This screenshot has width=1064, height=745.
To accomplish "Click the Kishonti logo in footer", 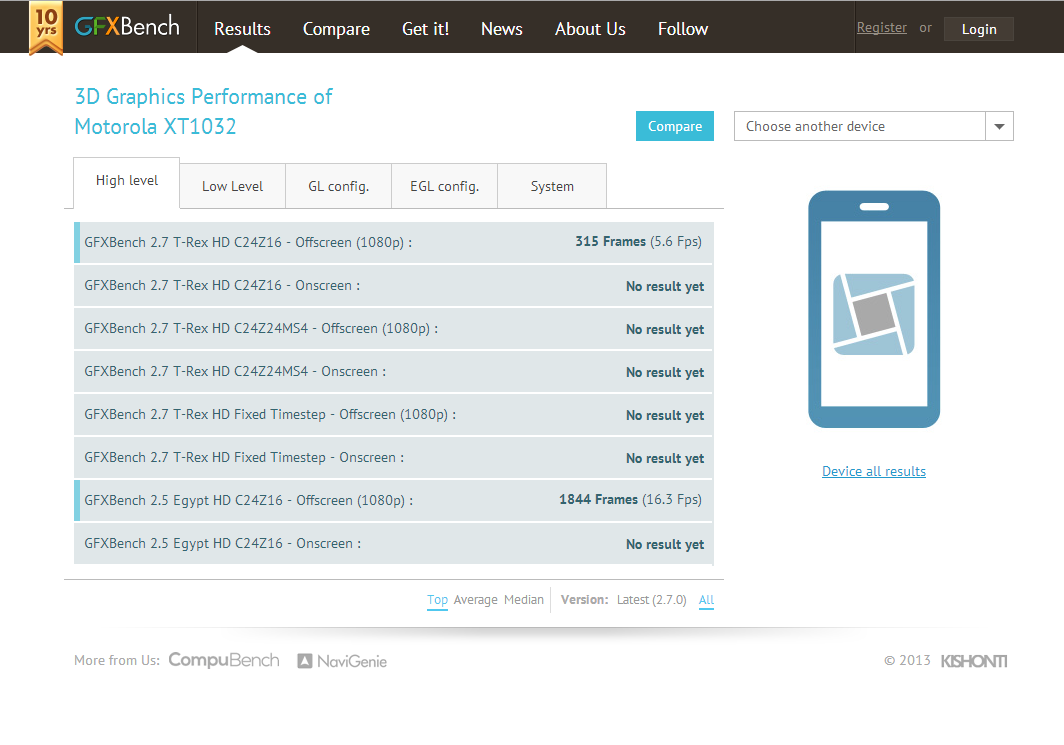I will pyautogui.click(x=974, y=661).
